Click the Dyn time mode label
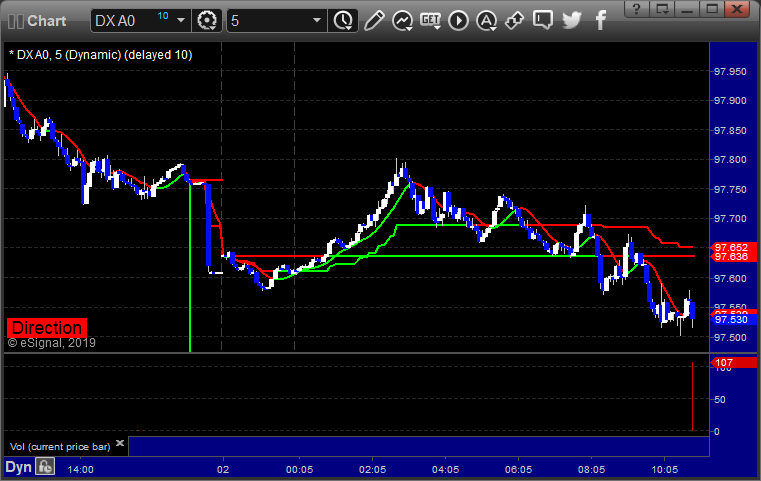 [18, 467]
